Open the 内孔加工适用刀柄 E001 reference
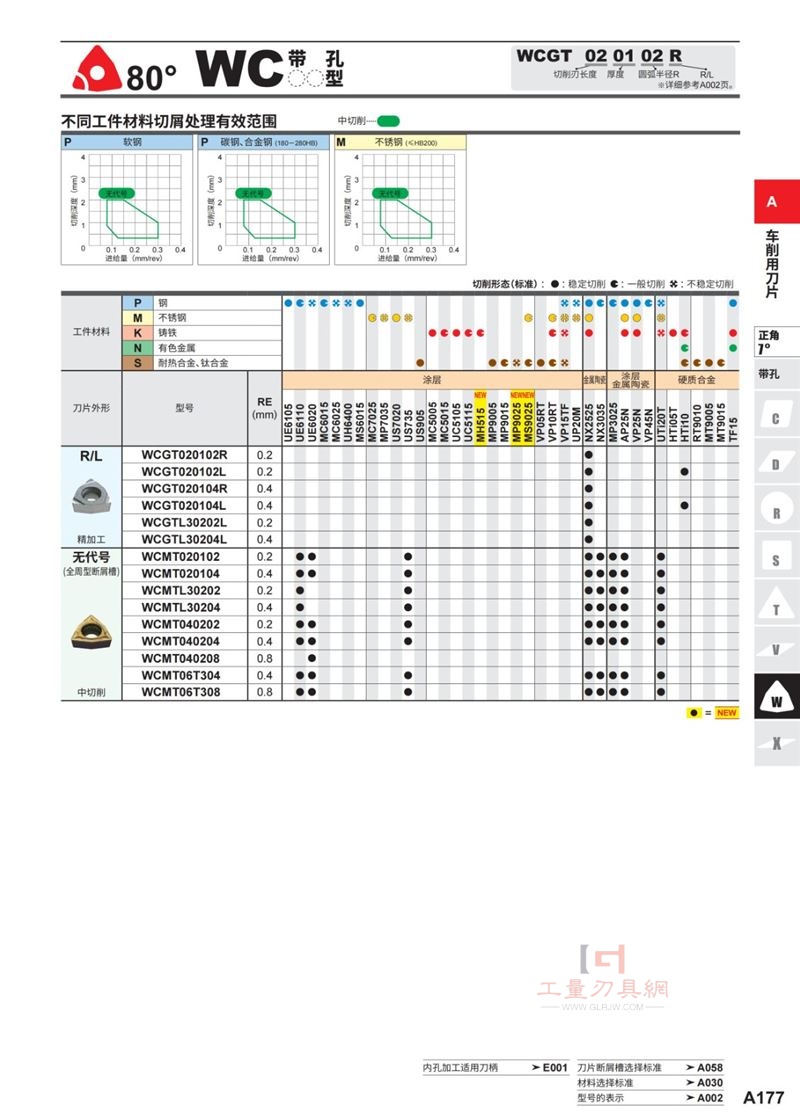 click(x=495, y=1067)
